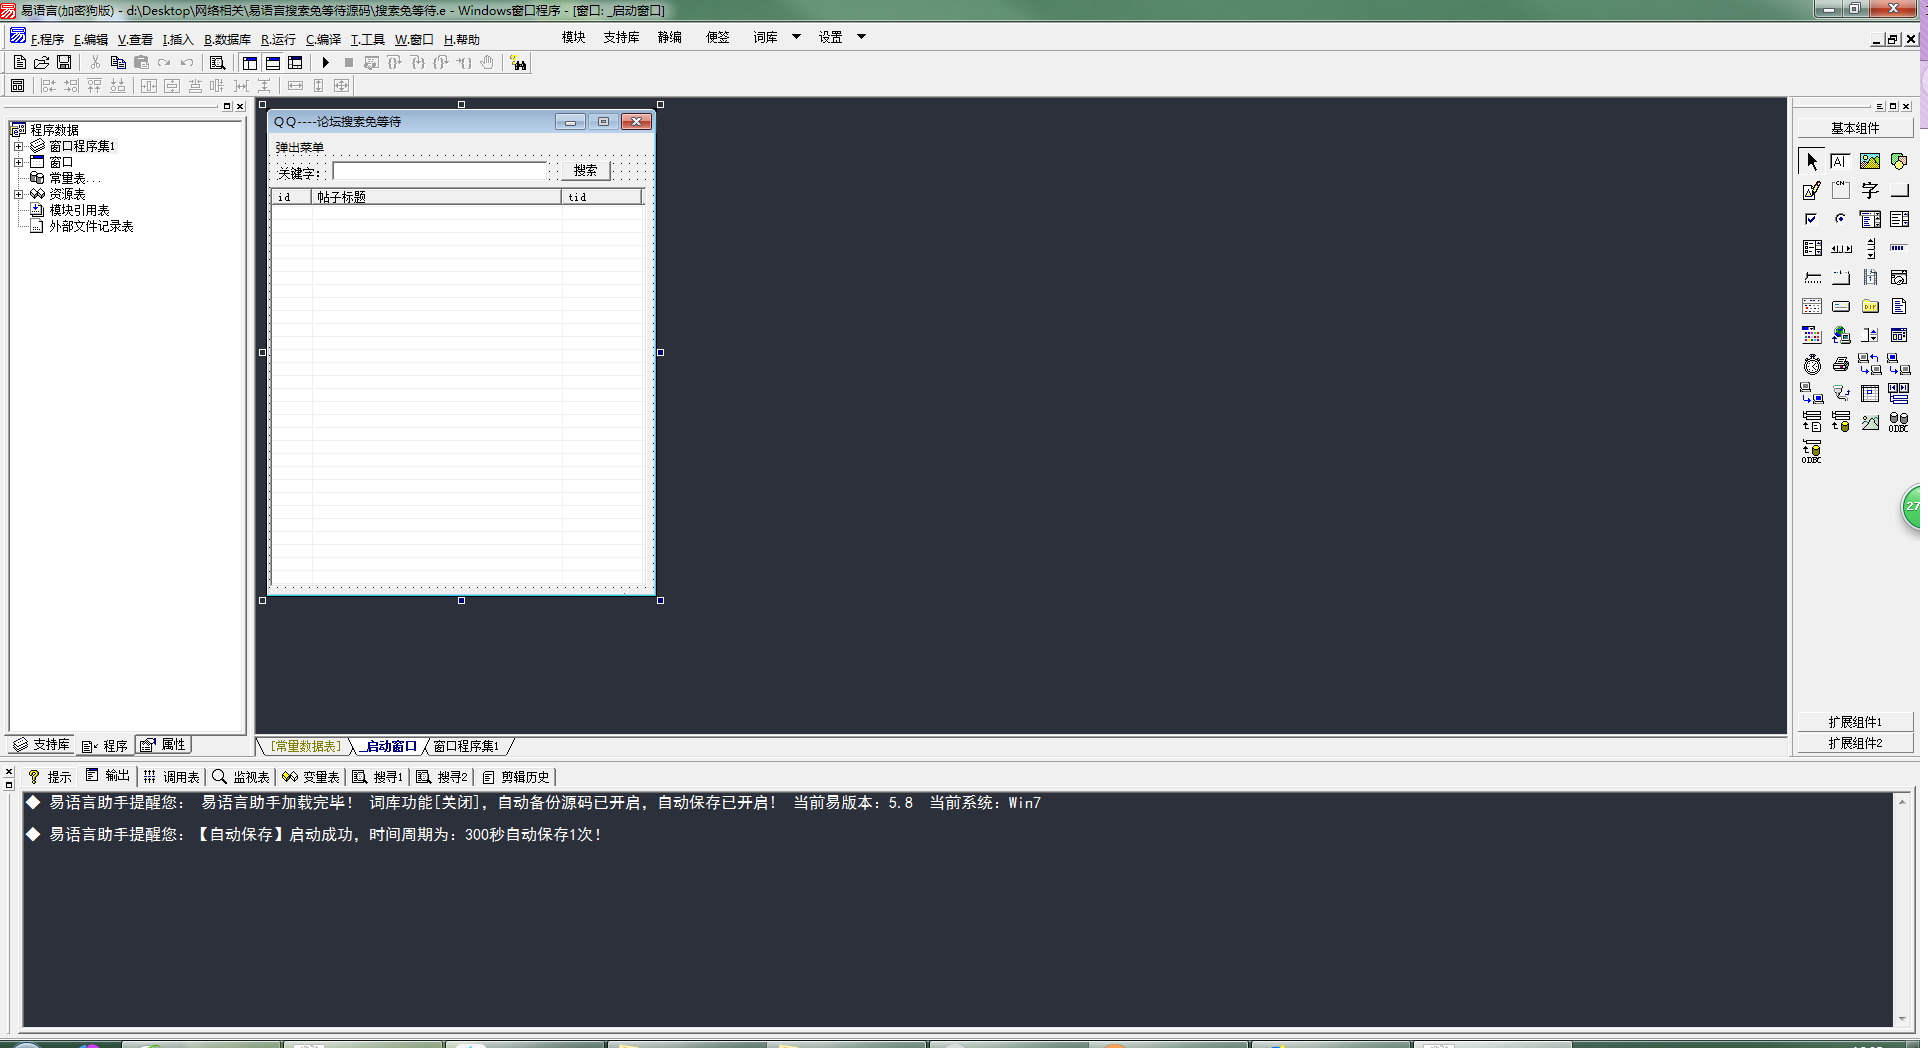The height and width of the screenshot is (1048, 1928).
Task: Switch to the 窗口程序集1 tab
Action: pyautogui.click(x=466, y=747)
